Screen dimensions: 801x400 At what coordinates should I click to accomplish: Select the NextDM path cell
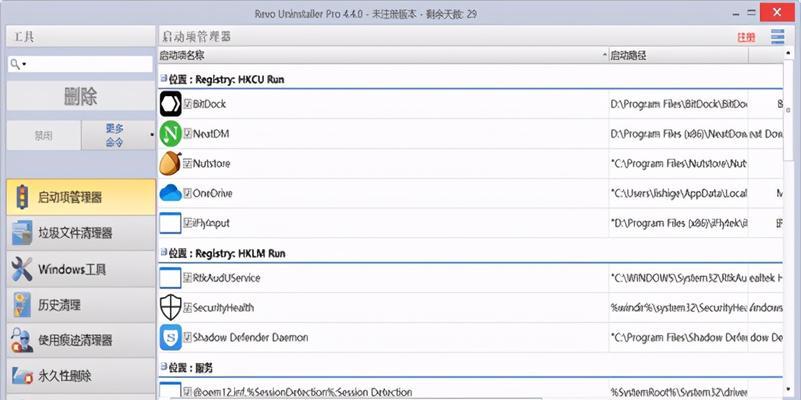tap(679, 134)
